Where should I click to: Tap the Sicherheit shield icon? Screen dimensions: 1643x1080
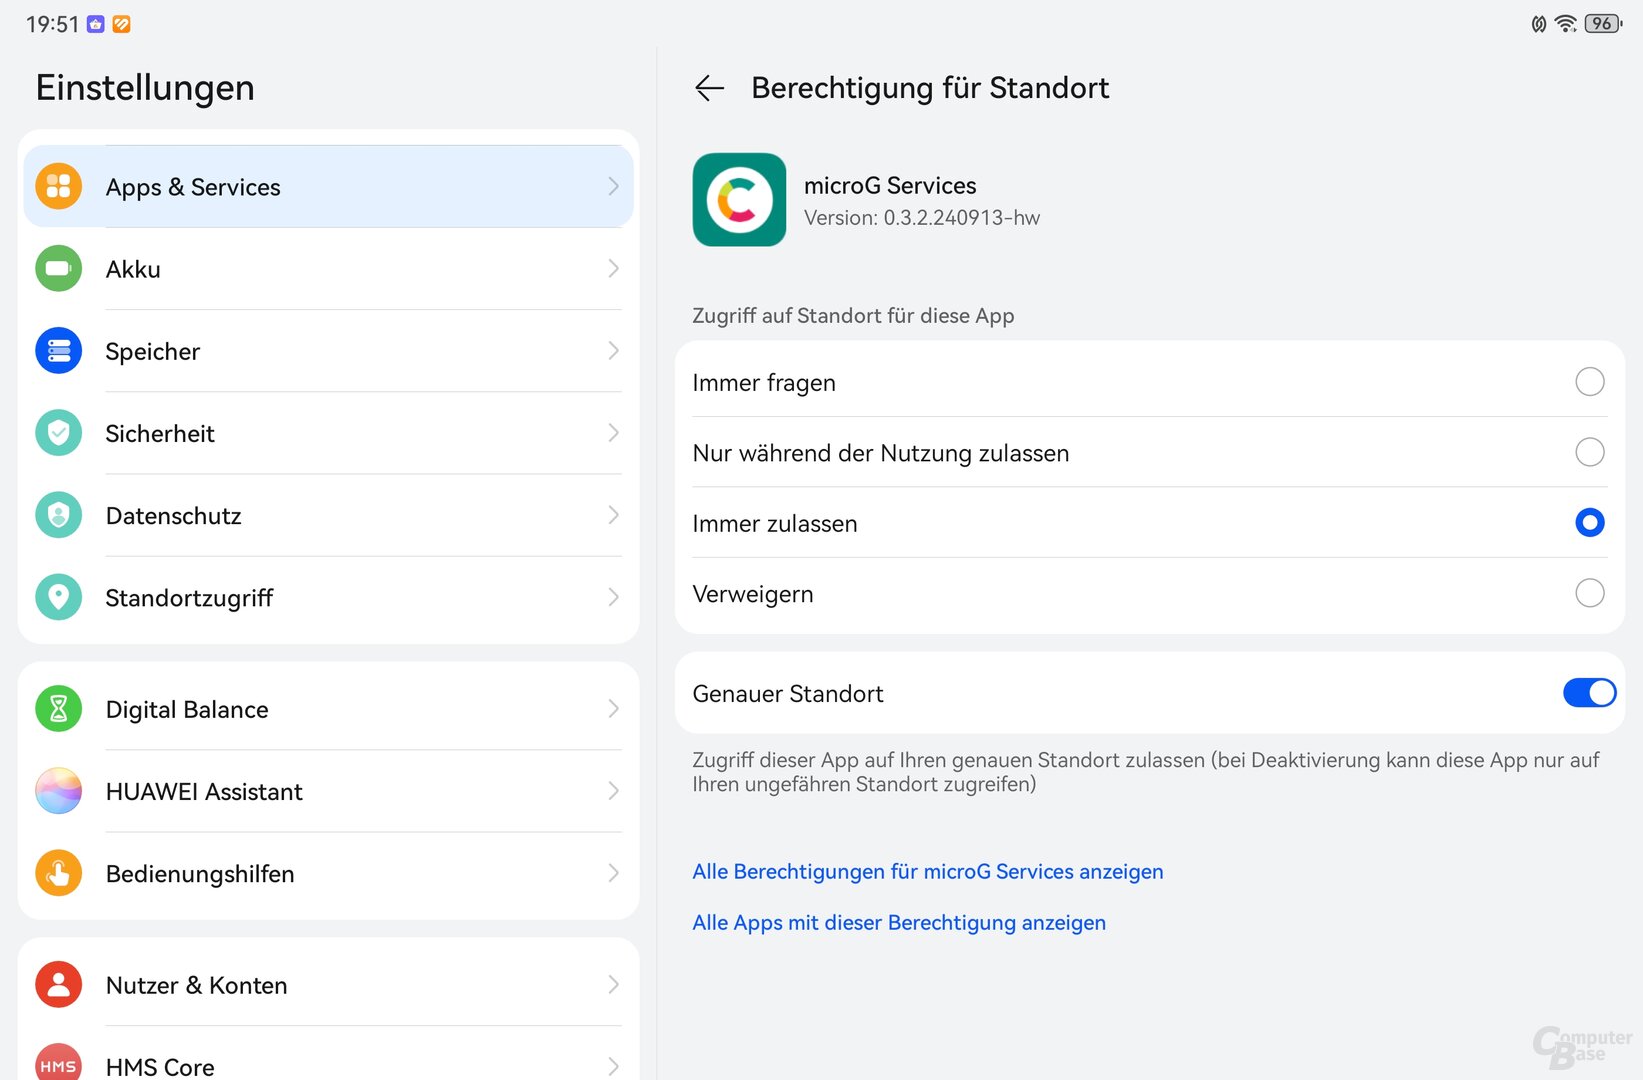59,432
